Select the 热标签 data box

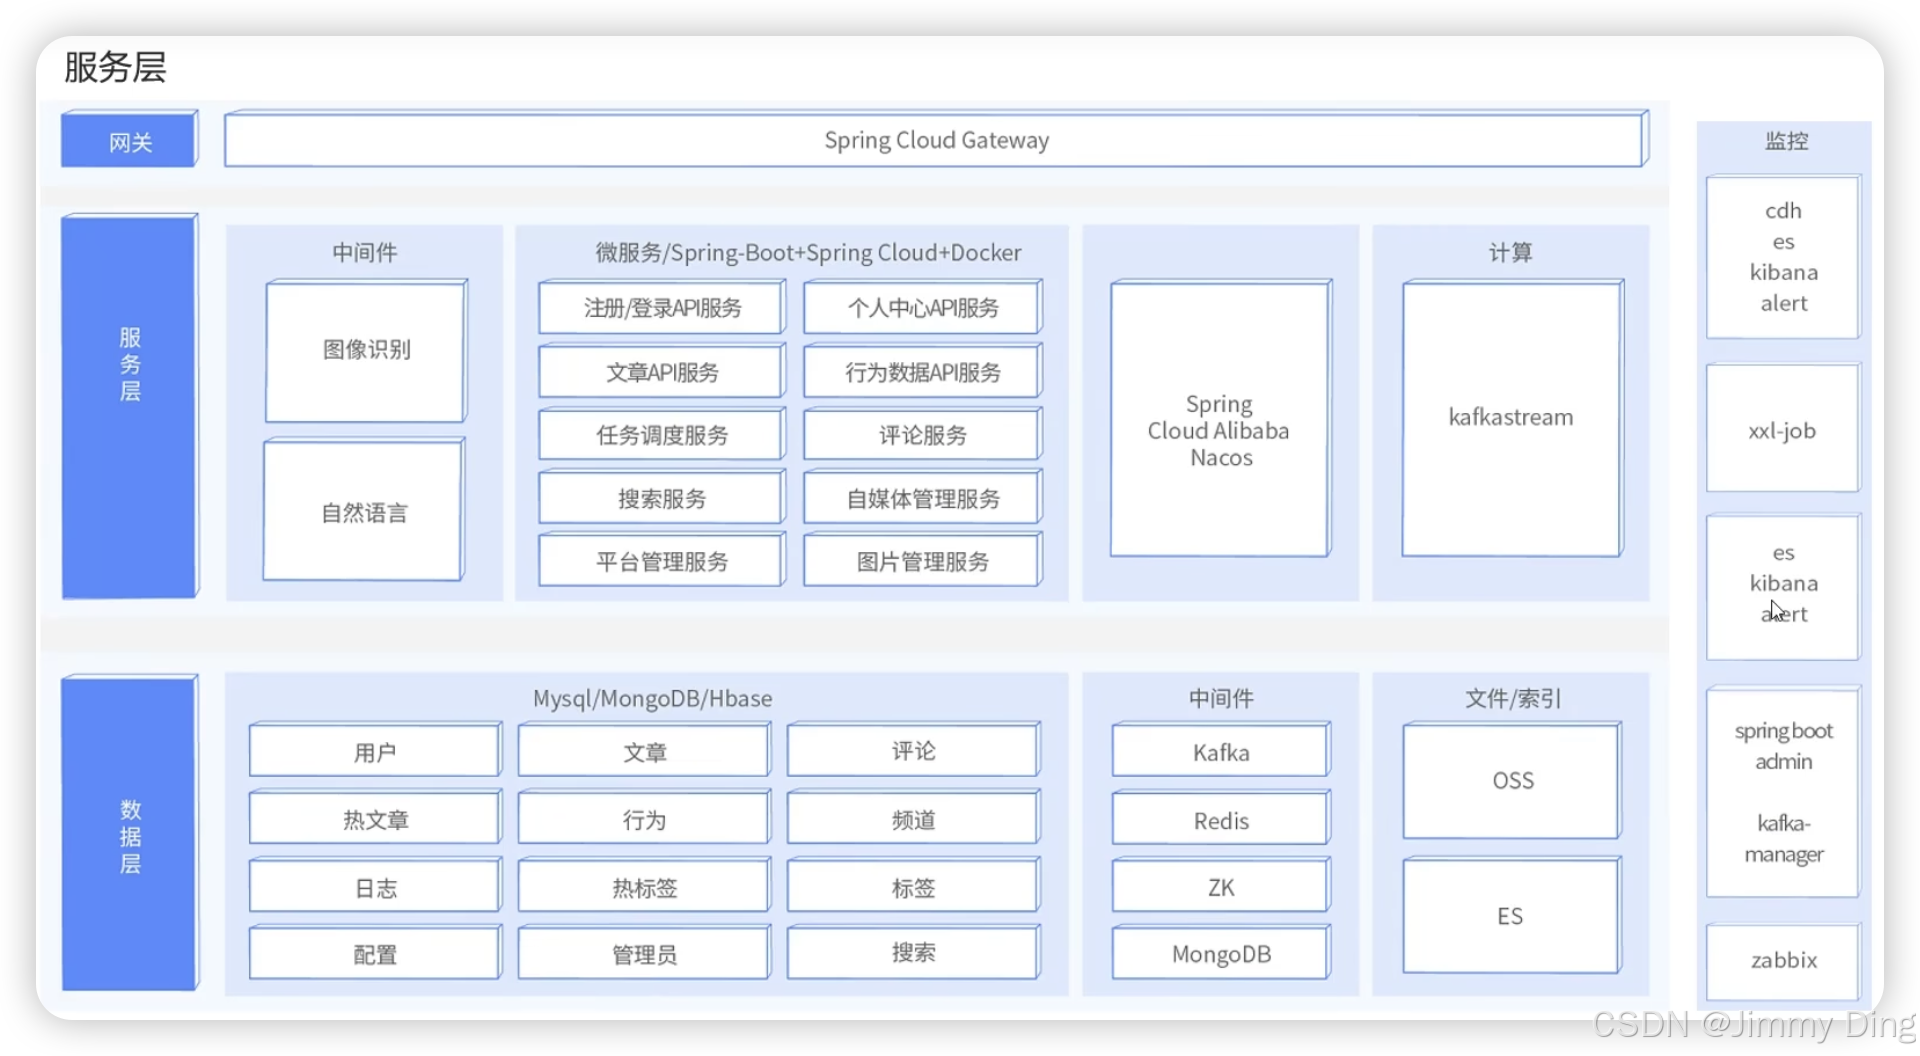[x=644, y=886]
